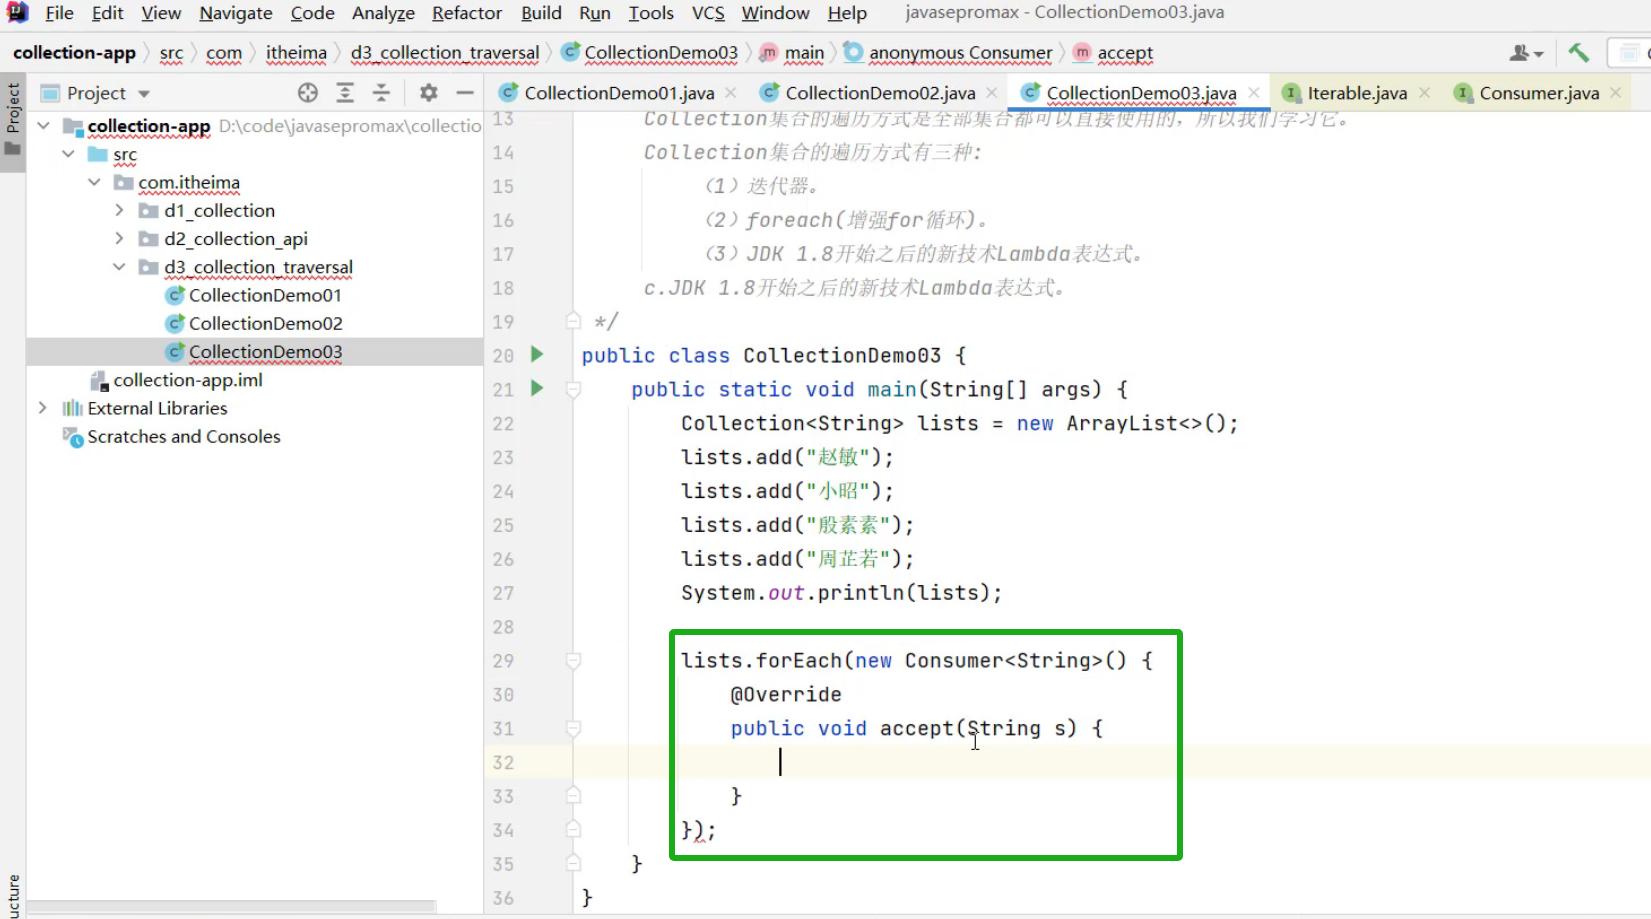Expand the d1_collection package
Viewport: 1651px width, 919px height.
point(119,210)
